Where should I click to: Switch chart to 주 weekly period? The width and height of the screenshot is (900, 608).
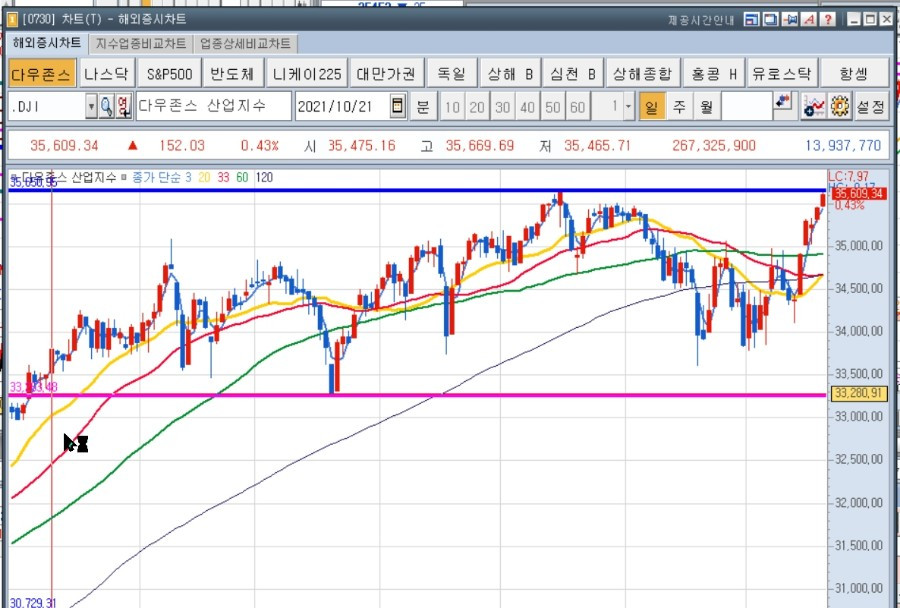(679, 107)
